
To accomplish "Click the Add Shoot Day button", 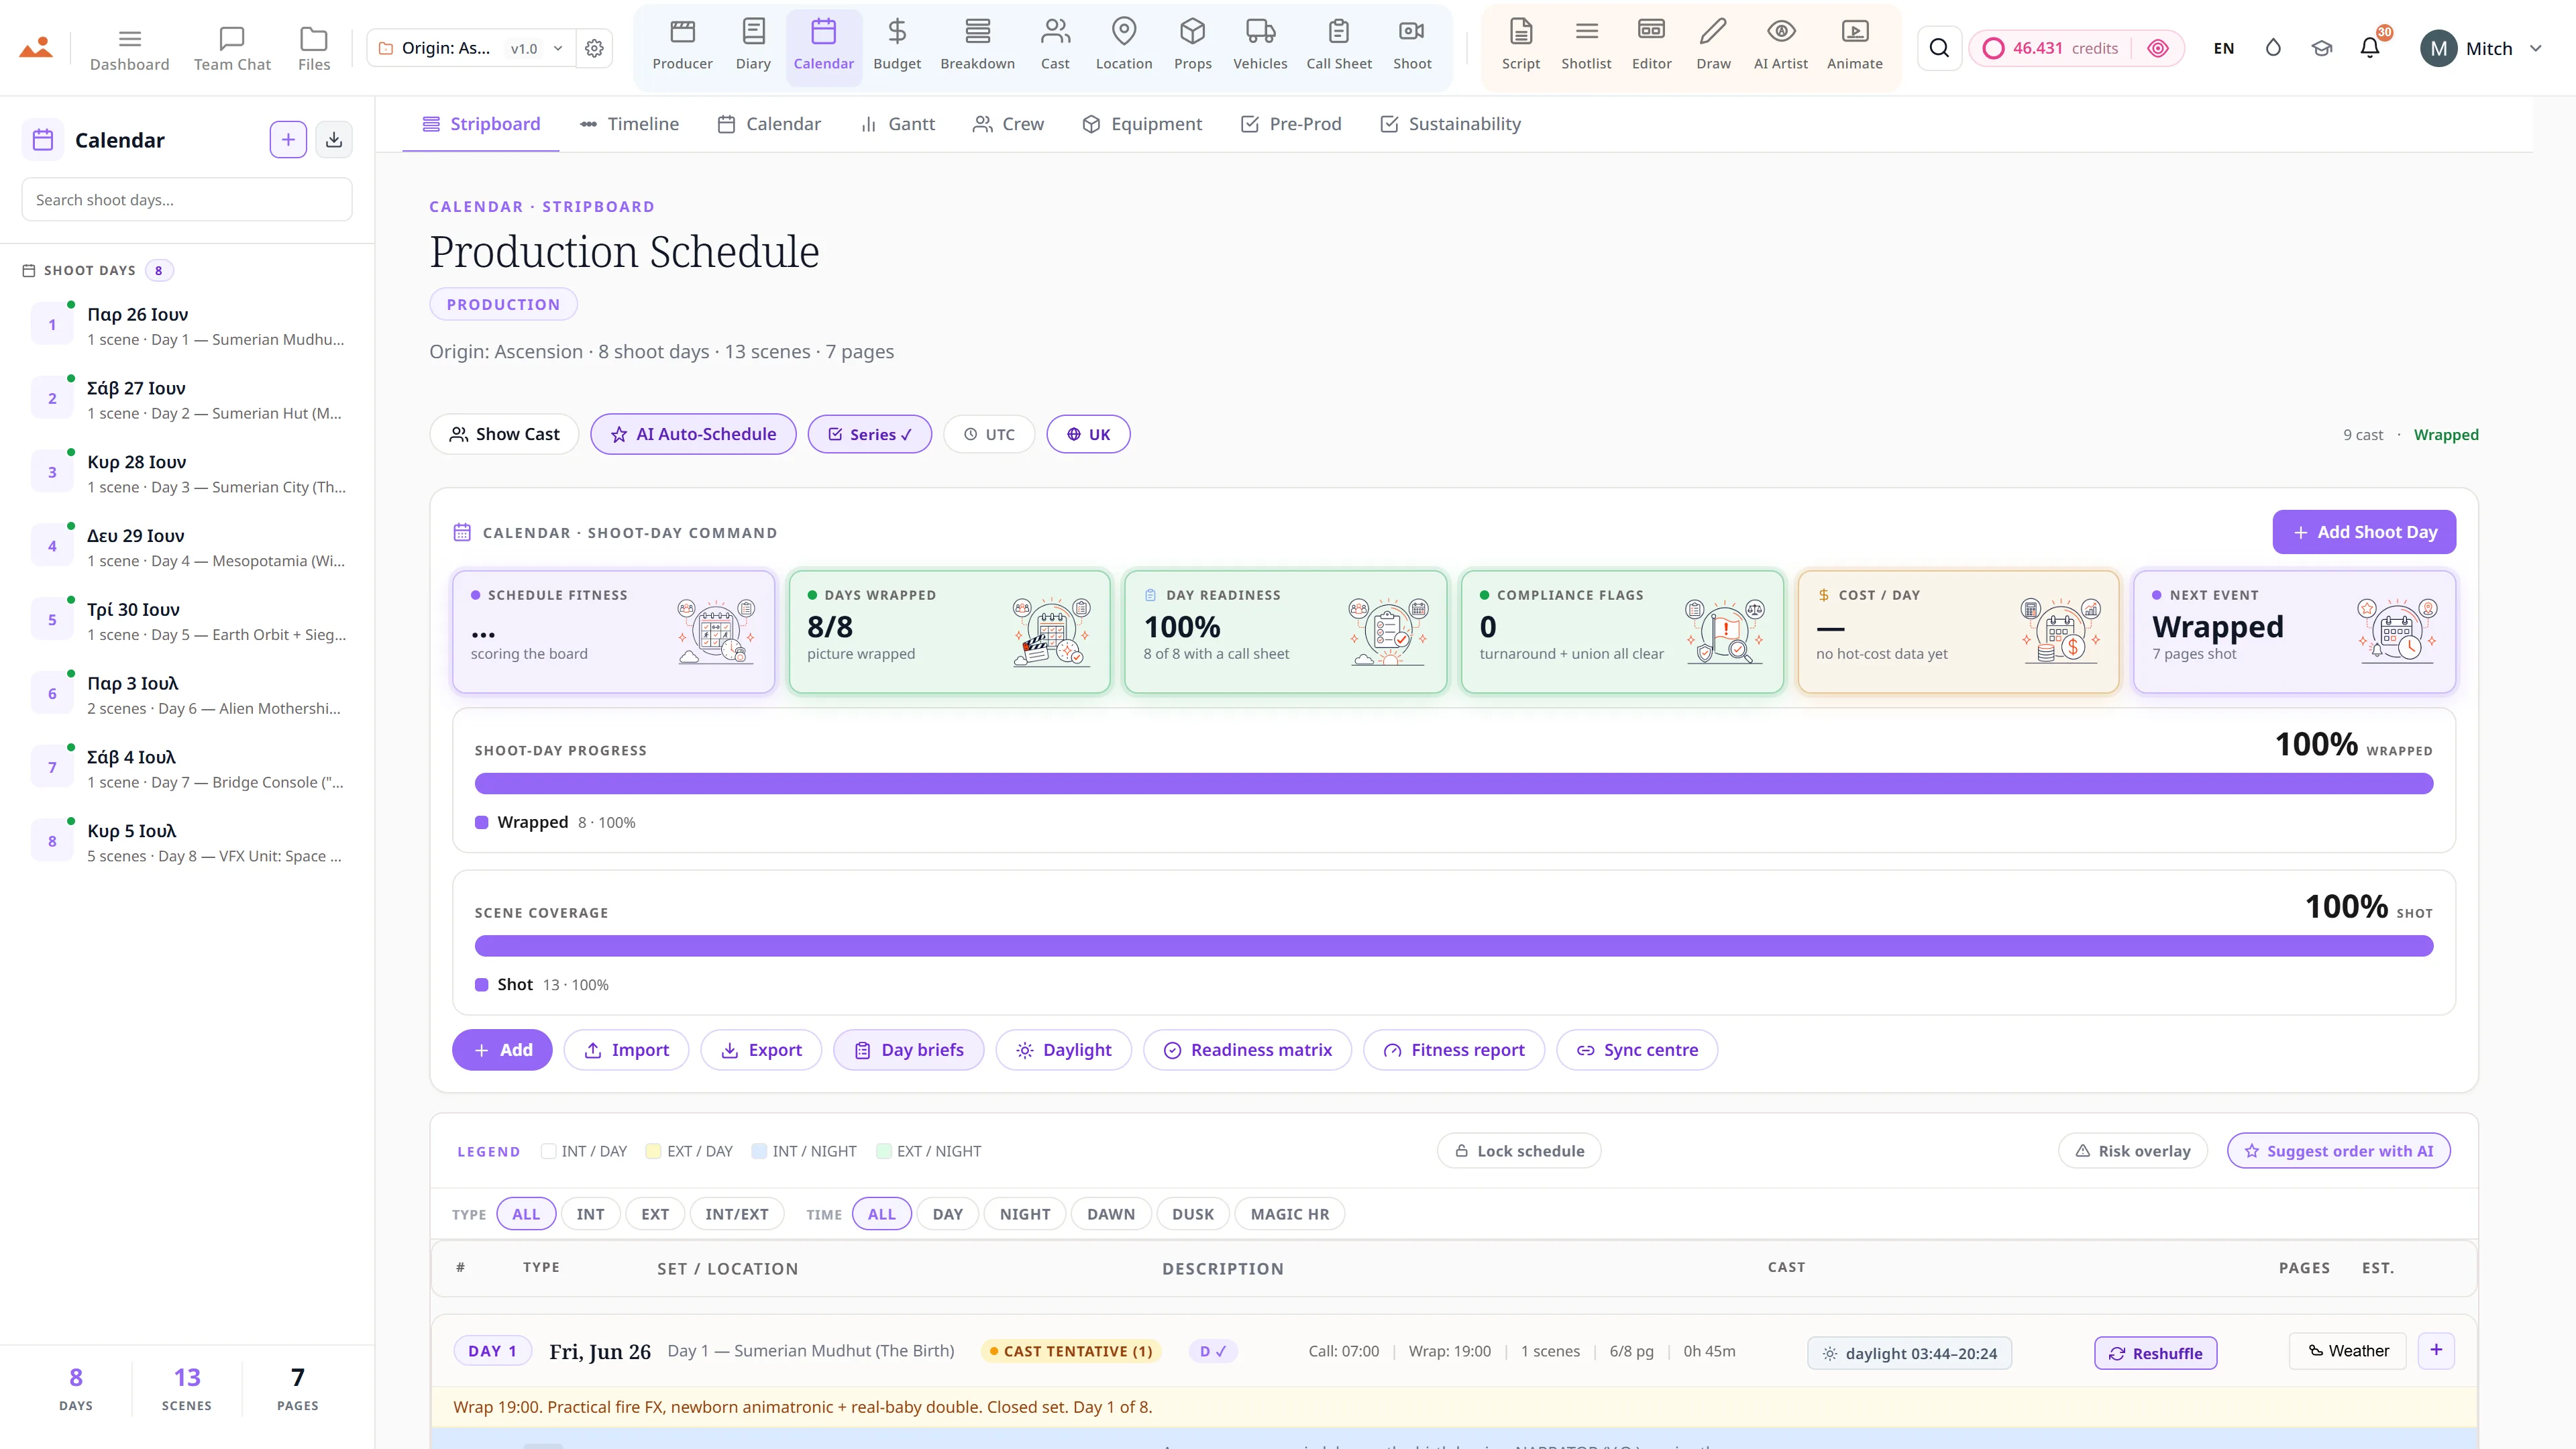I will [2364, 532].
